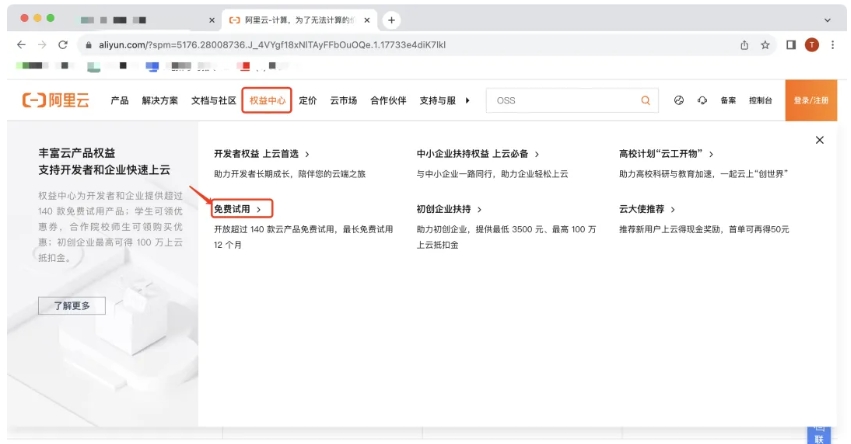Open the tab search dropdown arrow
The height and width of the screenshot is (444, 851).
click(x=828, y=20)
